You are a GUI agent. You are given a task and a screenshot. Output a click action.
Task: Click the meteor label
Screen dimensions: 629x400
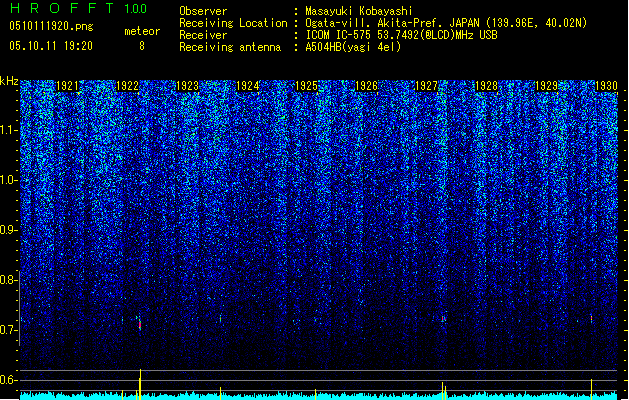142,31
